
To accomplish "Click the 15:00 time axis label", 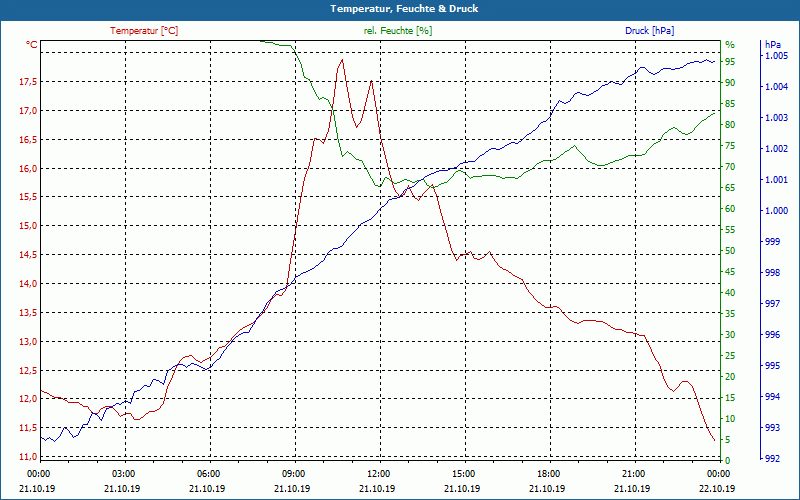I will [x=463, y=473].
